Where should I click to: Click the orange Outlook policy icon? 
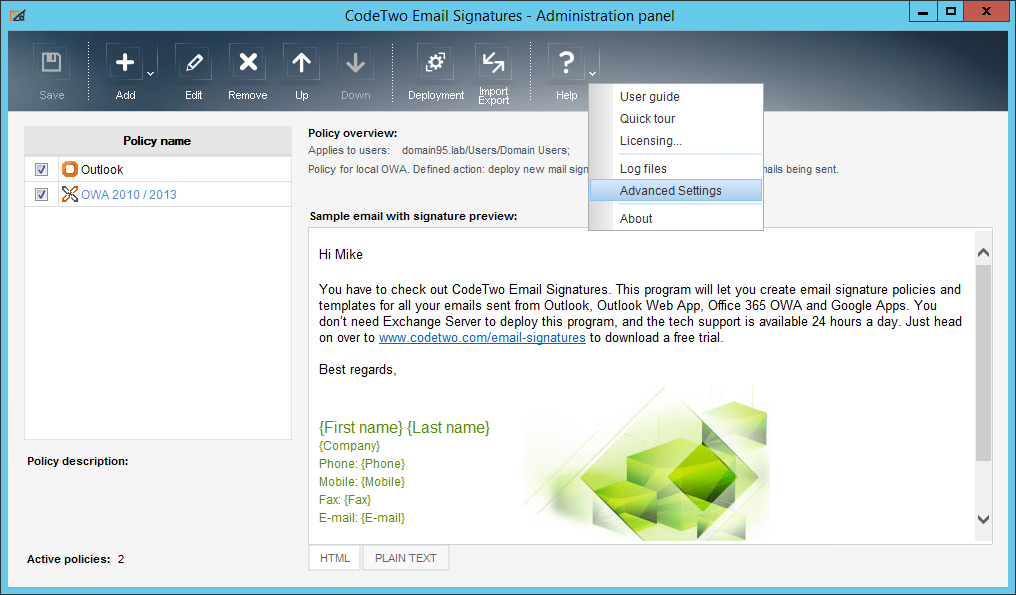[x=70, y=169]
